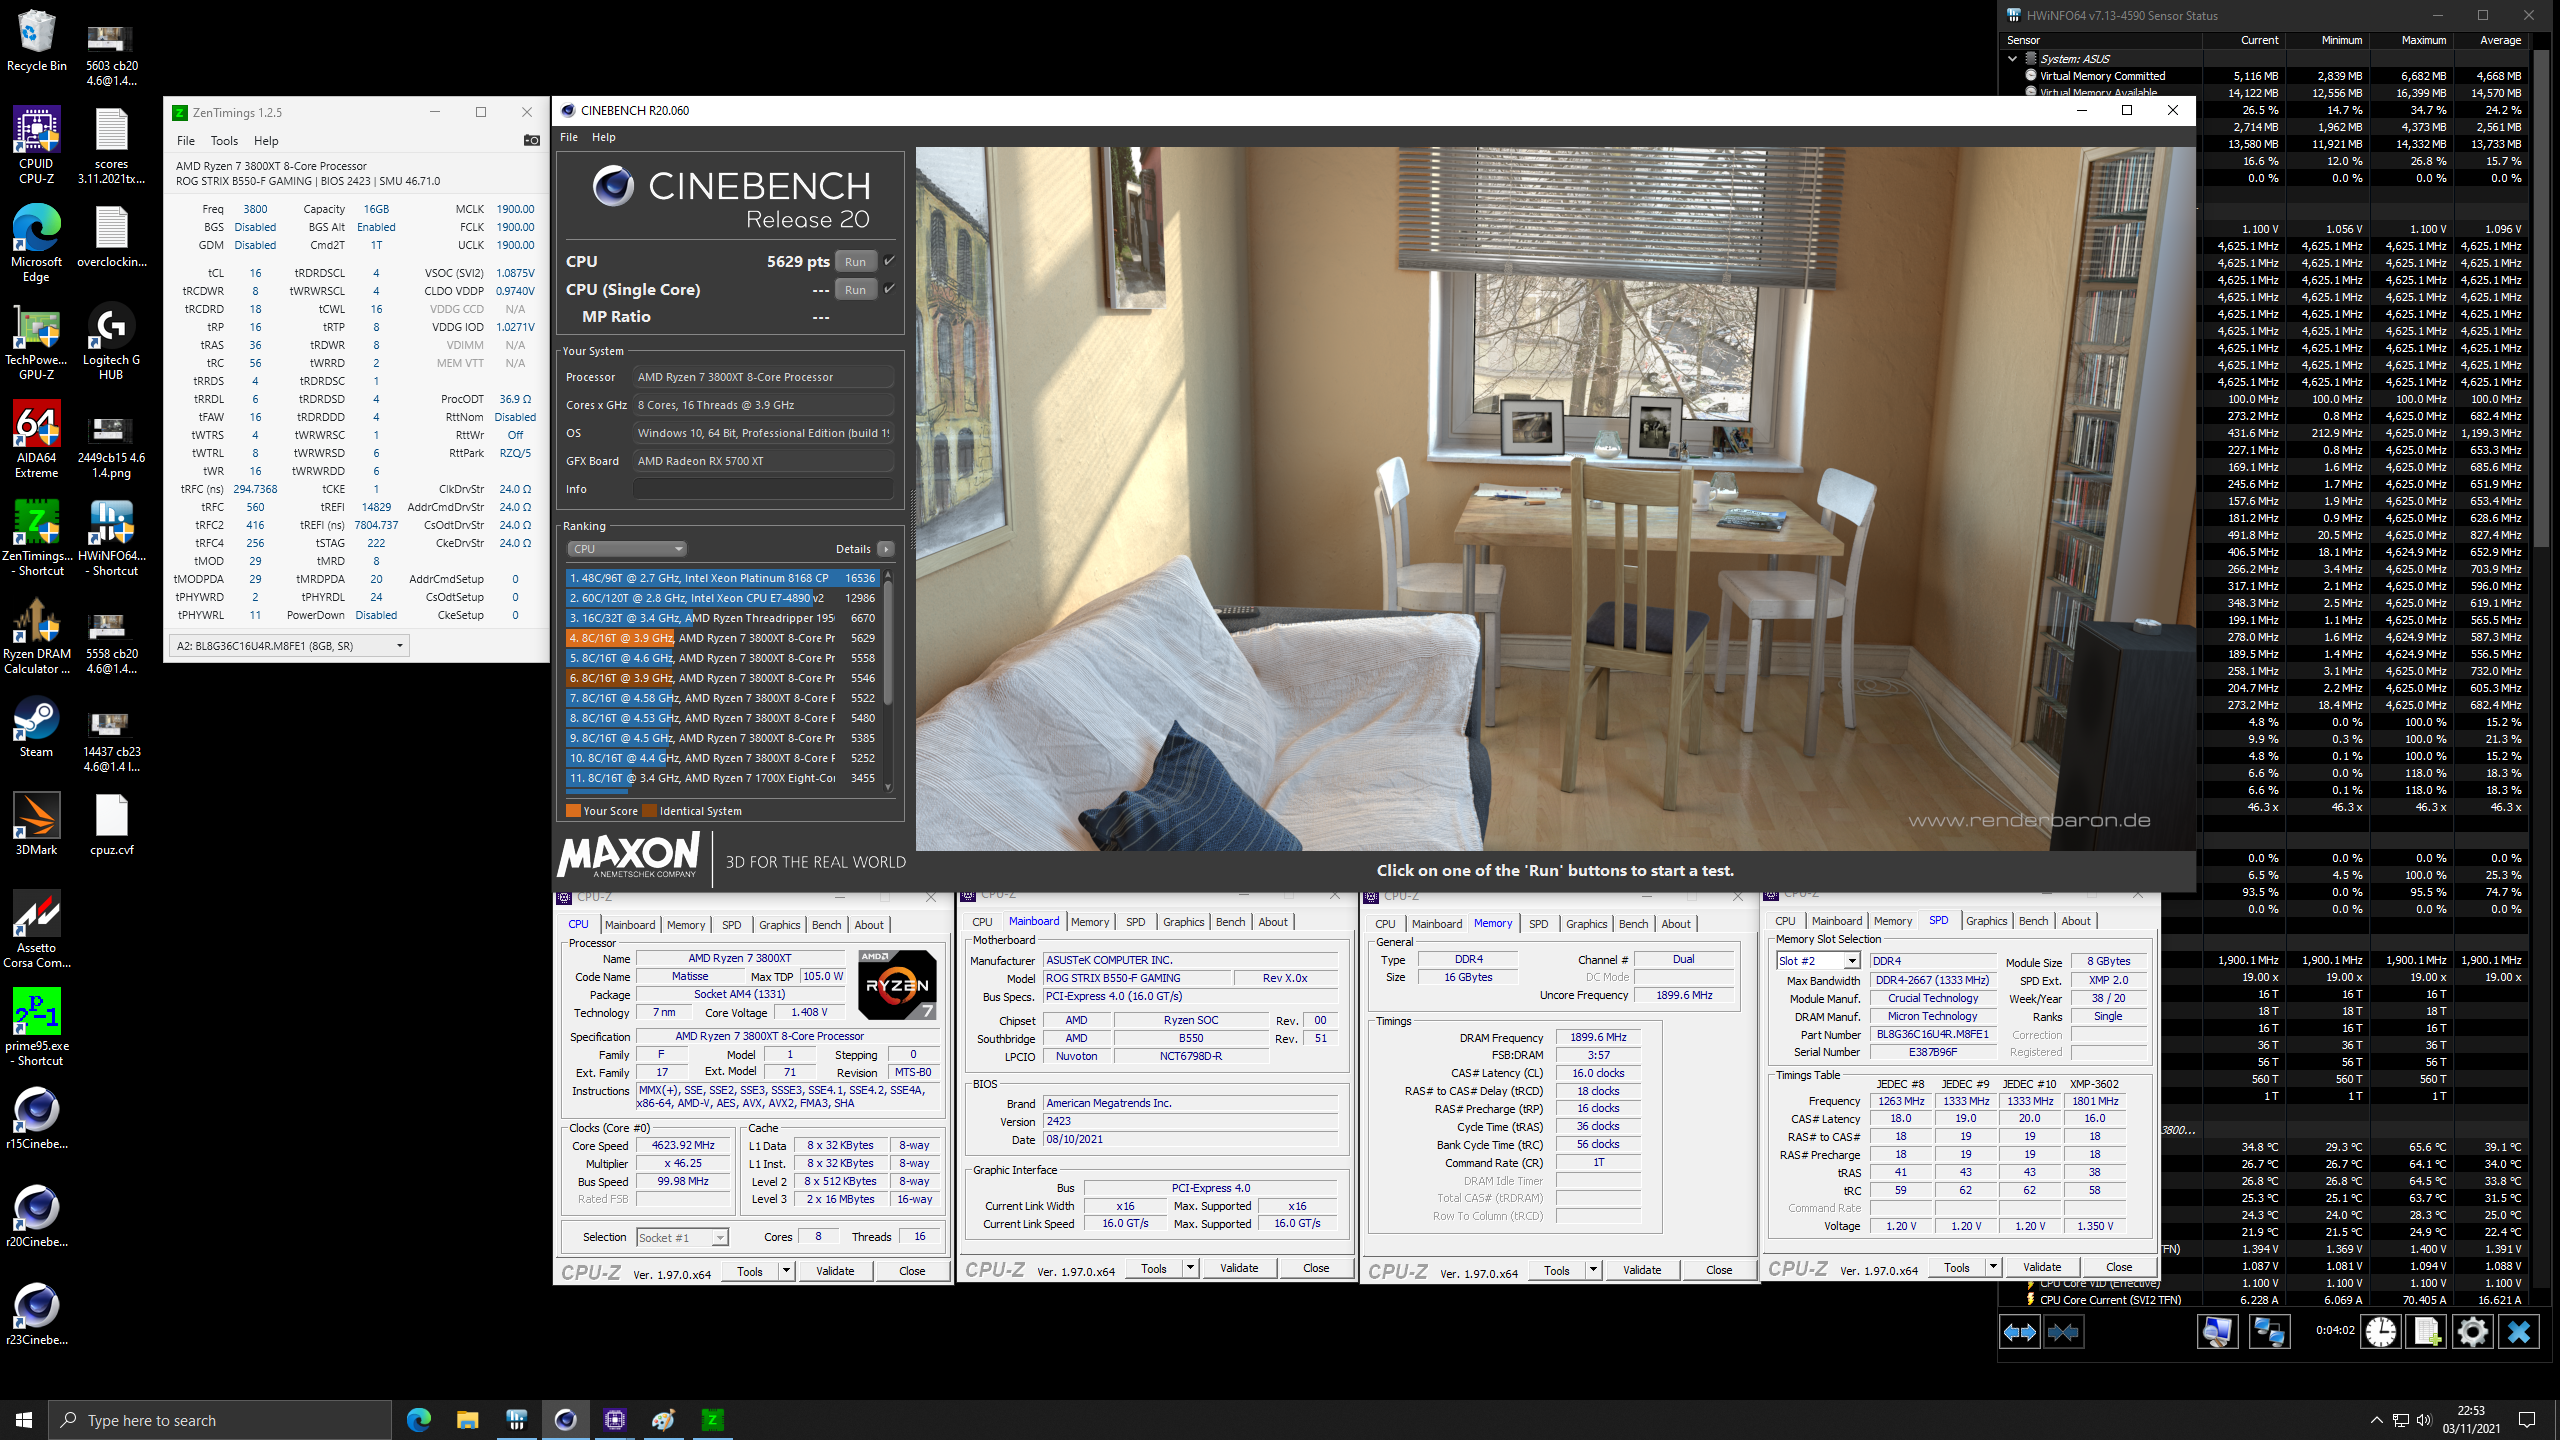
Task: Open Cinebench ranking CPU dropdown
Action: pos(627,549)
